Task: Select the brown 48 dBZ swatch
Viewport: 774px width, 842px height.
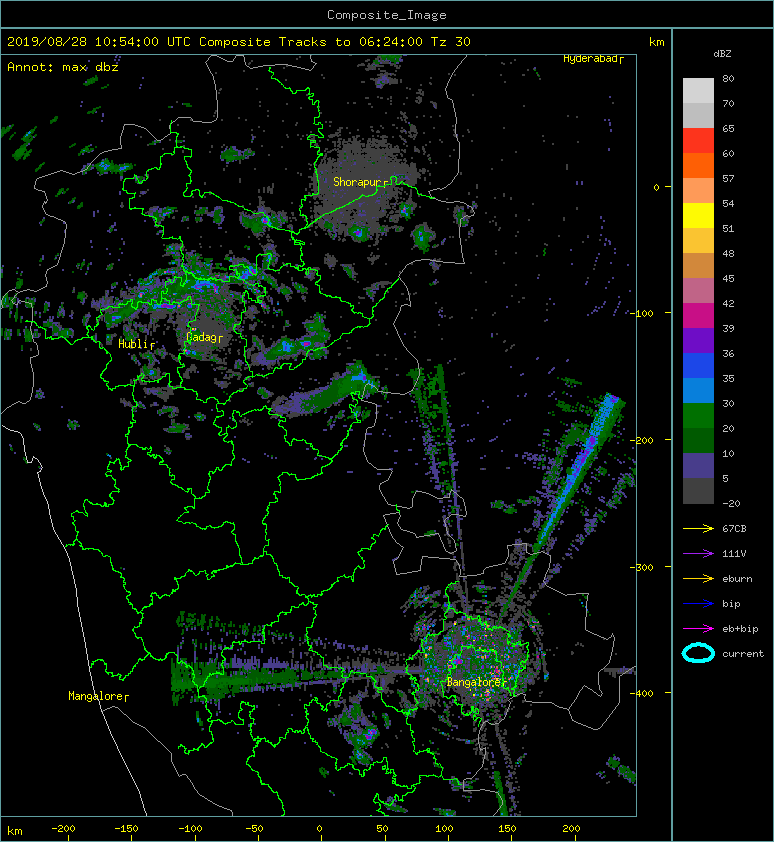Action: (698, 265)
